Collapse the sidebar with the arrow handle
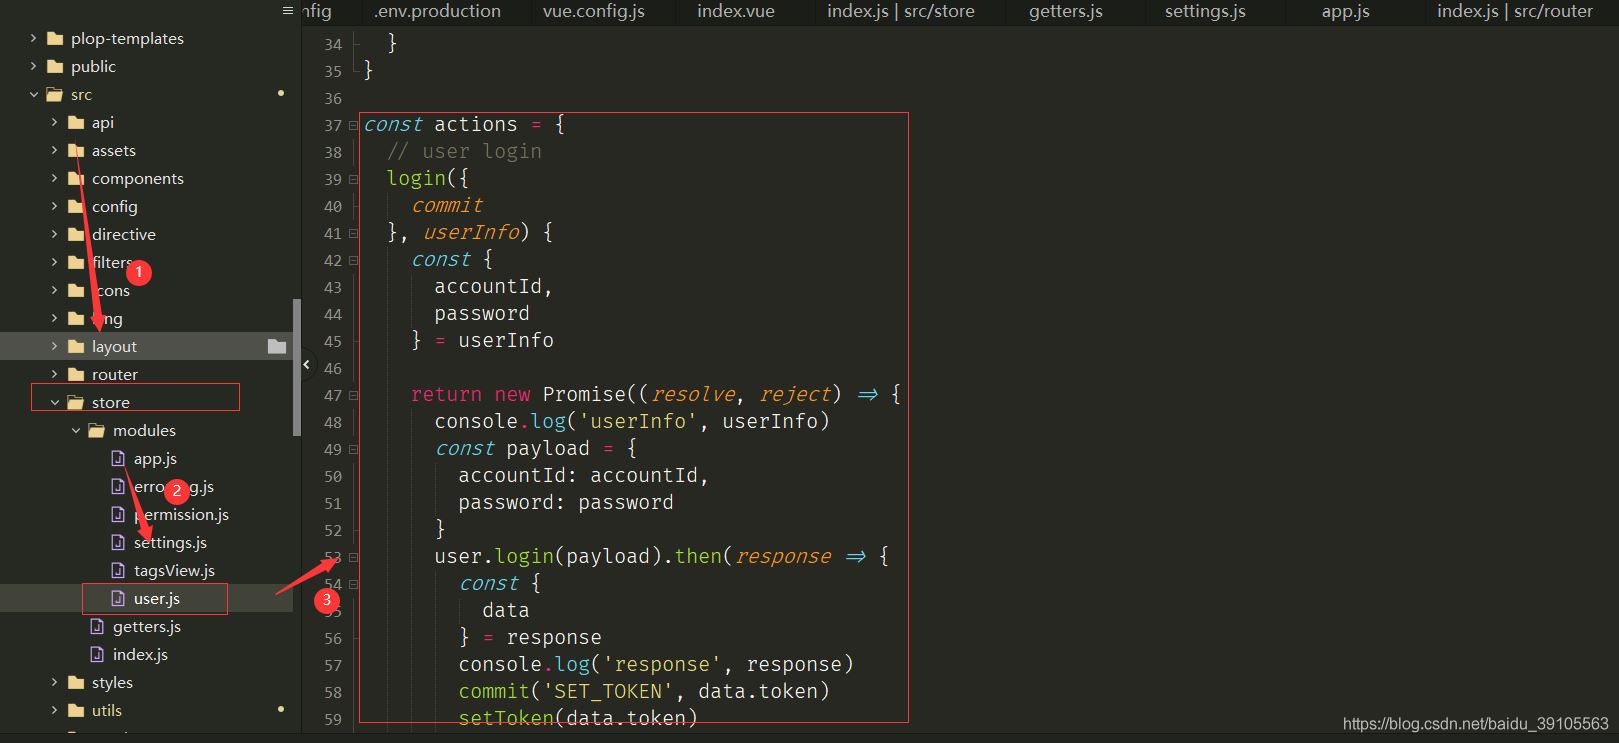Image resolution: width=1619 pixels, height=743 pixels. point(307,365)
